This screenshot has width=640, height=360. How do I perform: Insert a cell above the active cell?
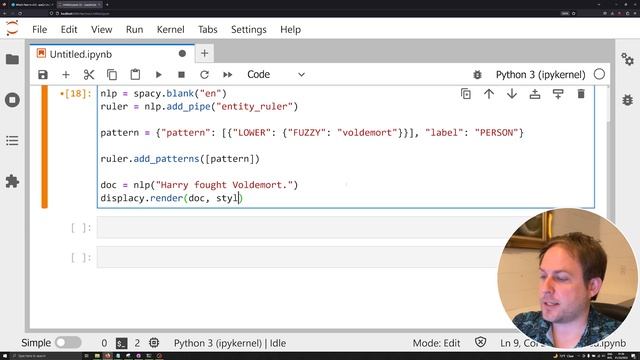coord(535,94)
